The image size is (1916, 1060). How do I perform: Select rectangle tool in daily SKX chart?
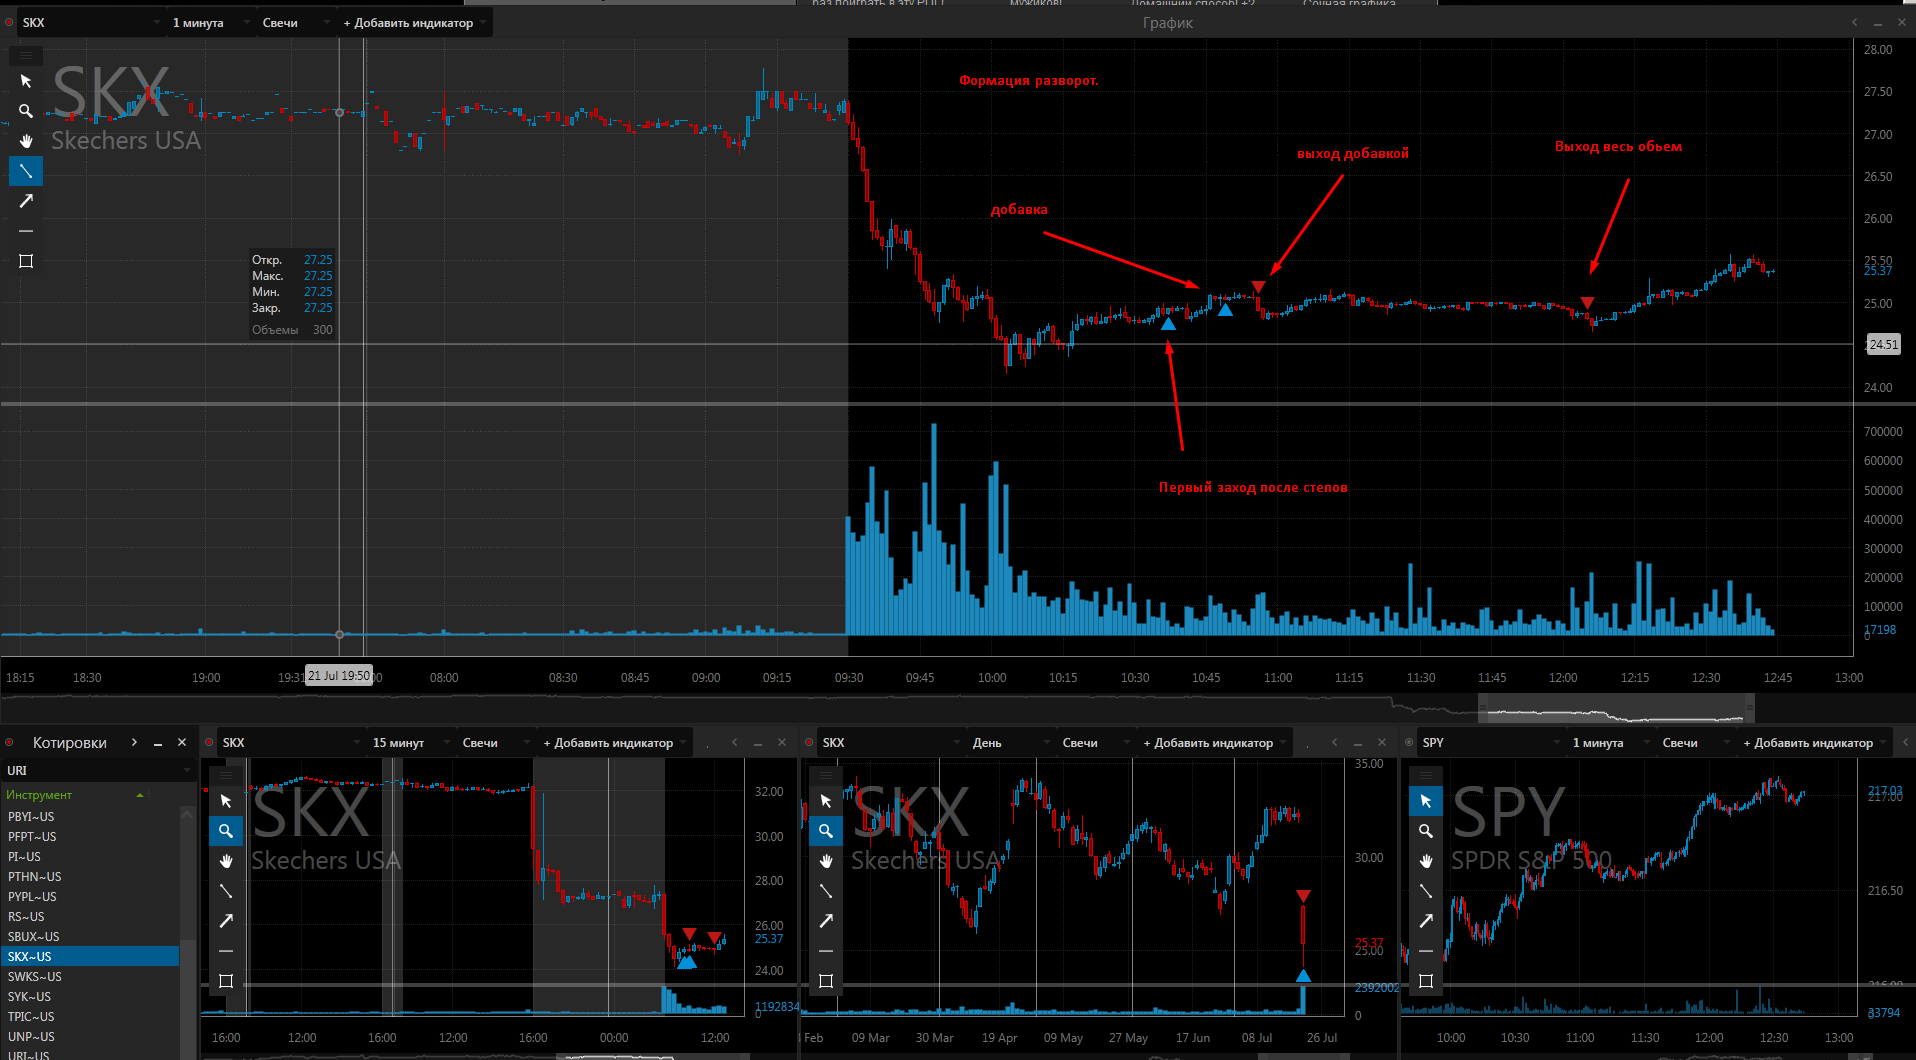826,981
